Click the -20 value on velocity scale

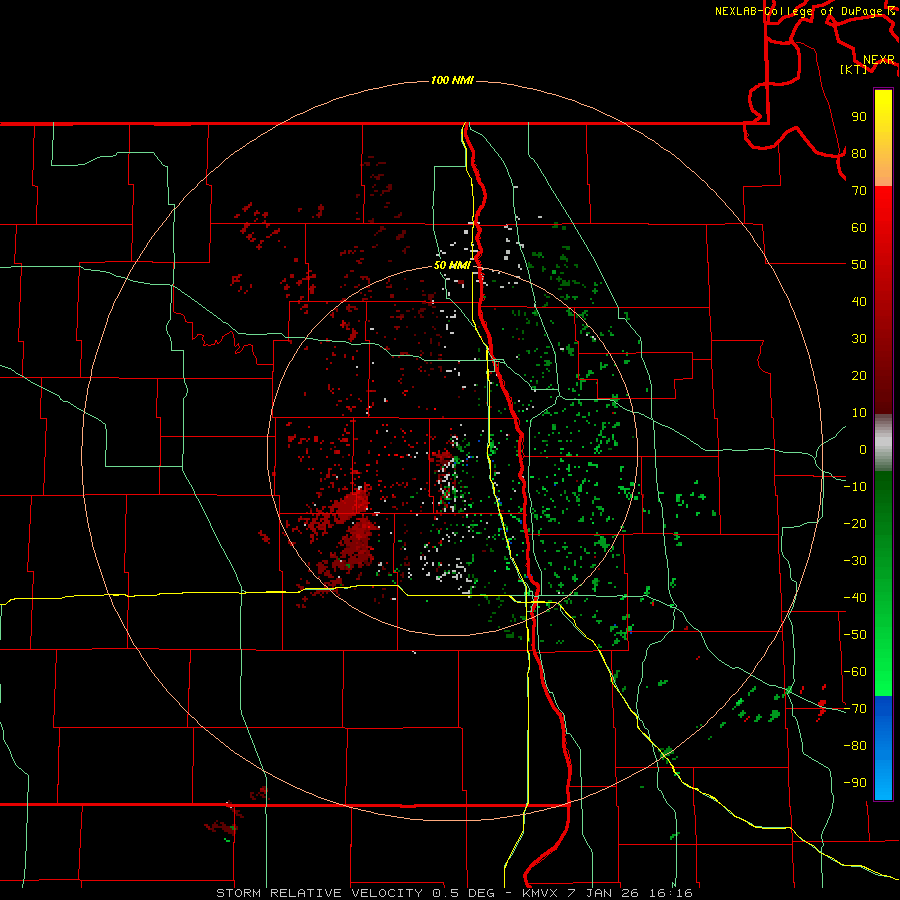click(855, 523)
